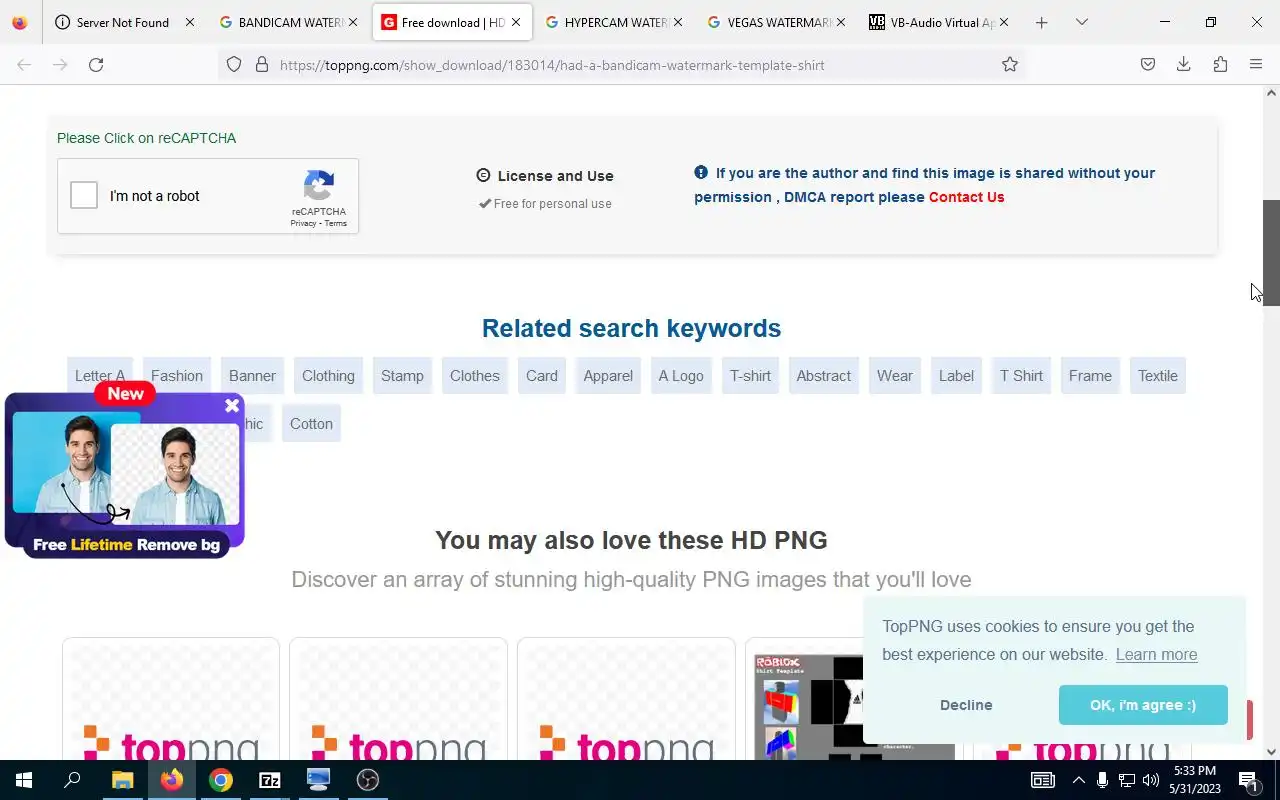1280x800 pixels.
Task: Select the A Logo keyword tag
Action: click(x=681, y=376)
